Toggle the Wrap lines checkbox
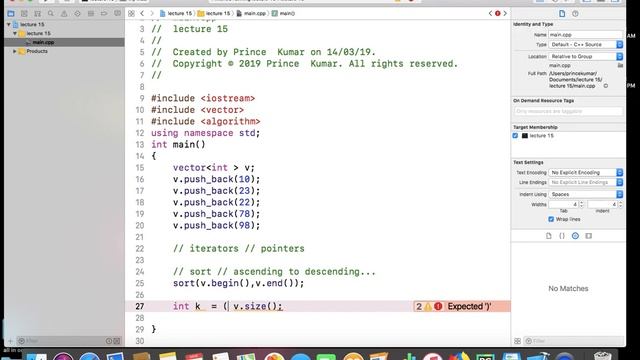Image resolution: width=640 pixels, height=360 pixels. [551, 219]
